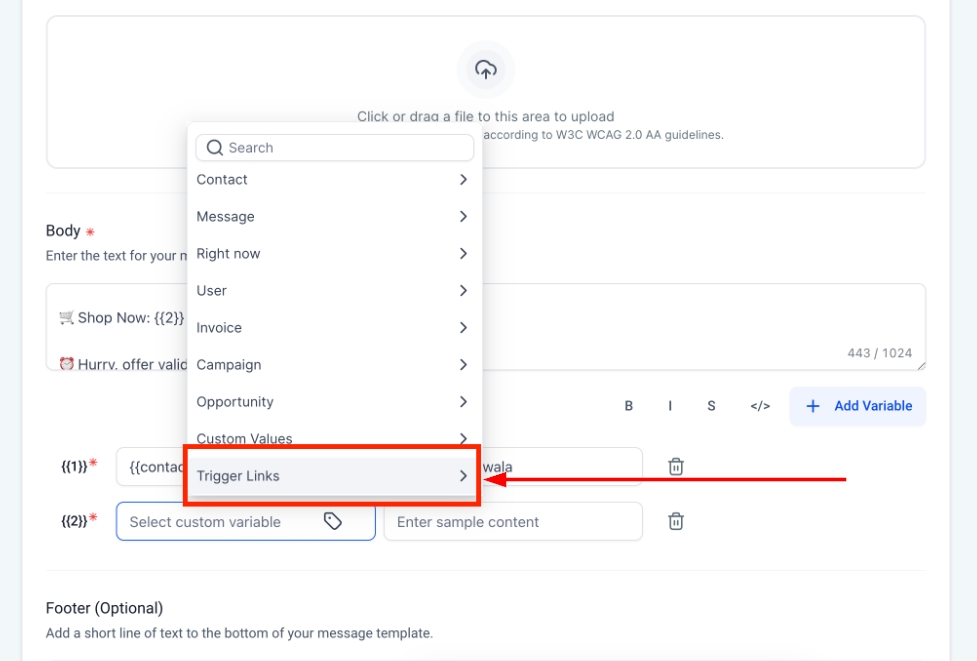977x661 pixels.
Task: Open the Right now submenu
Action: tap(333, 254)
